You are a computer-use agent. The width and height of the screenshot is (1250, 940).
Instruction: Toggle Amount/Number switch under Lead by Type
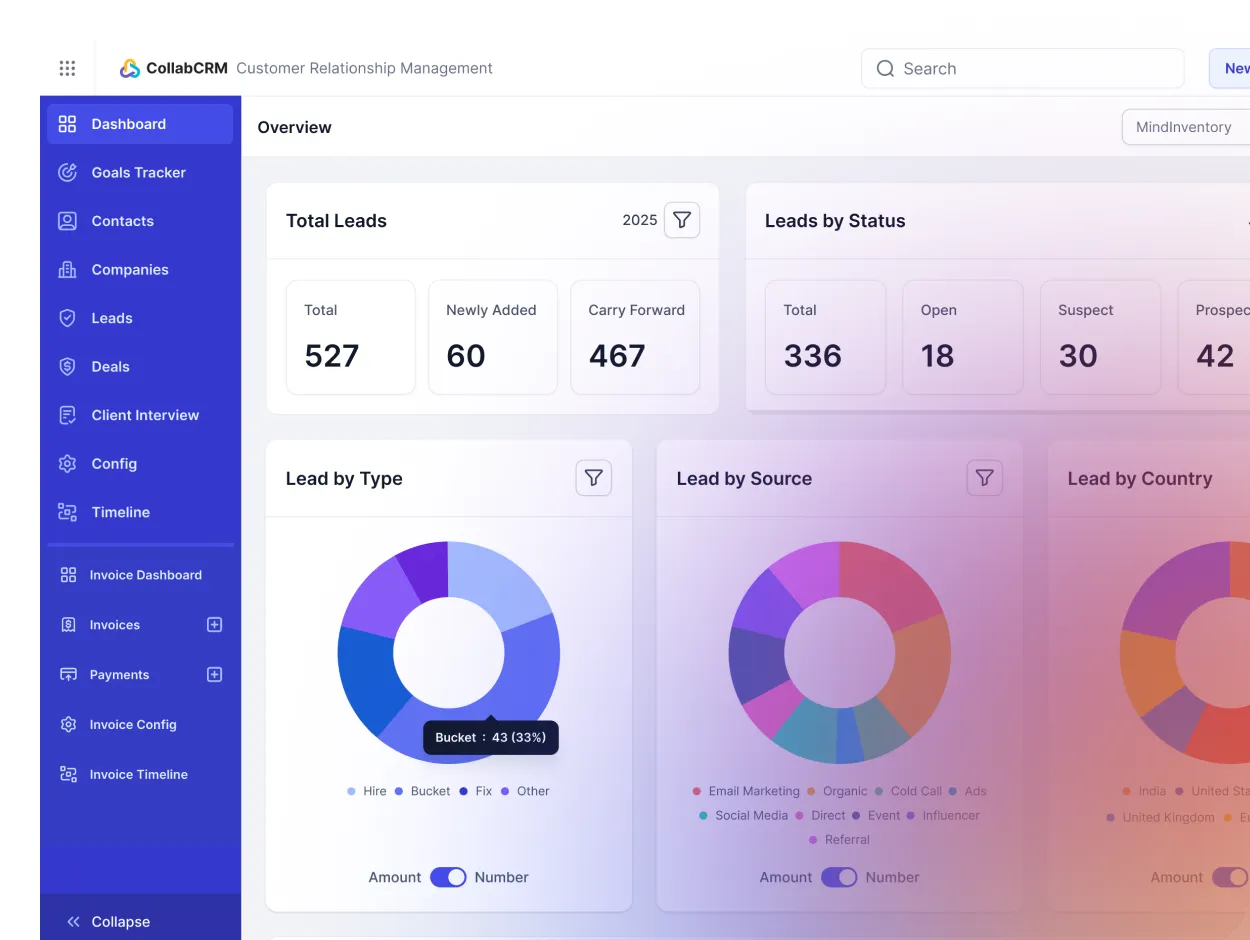[x=448, y=877]
